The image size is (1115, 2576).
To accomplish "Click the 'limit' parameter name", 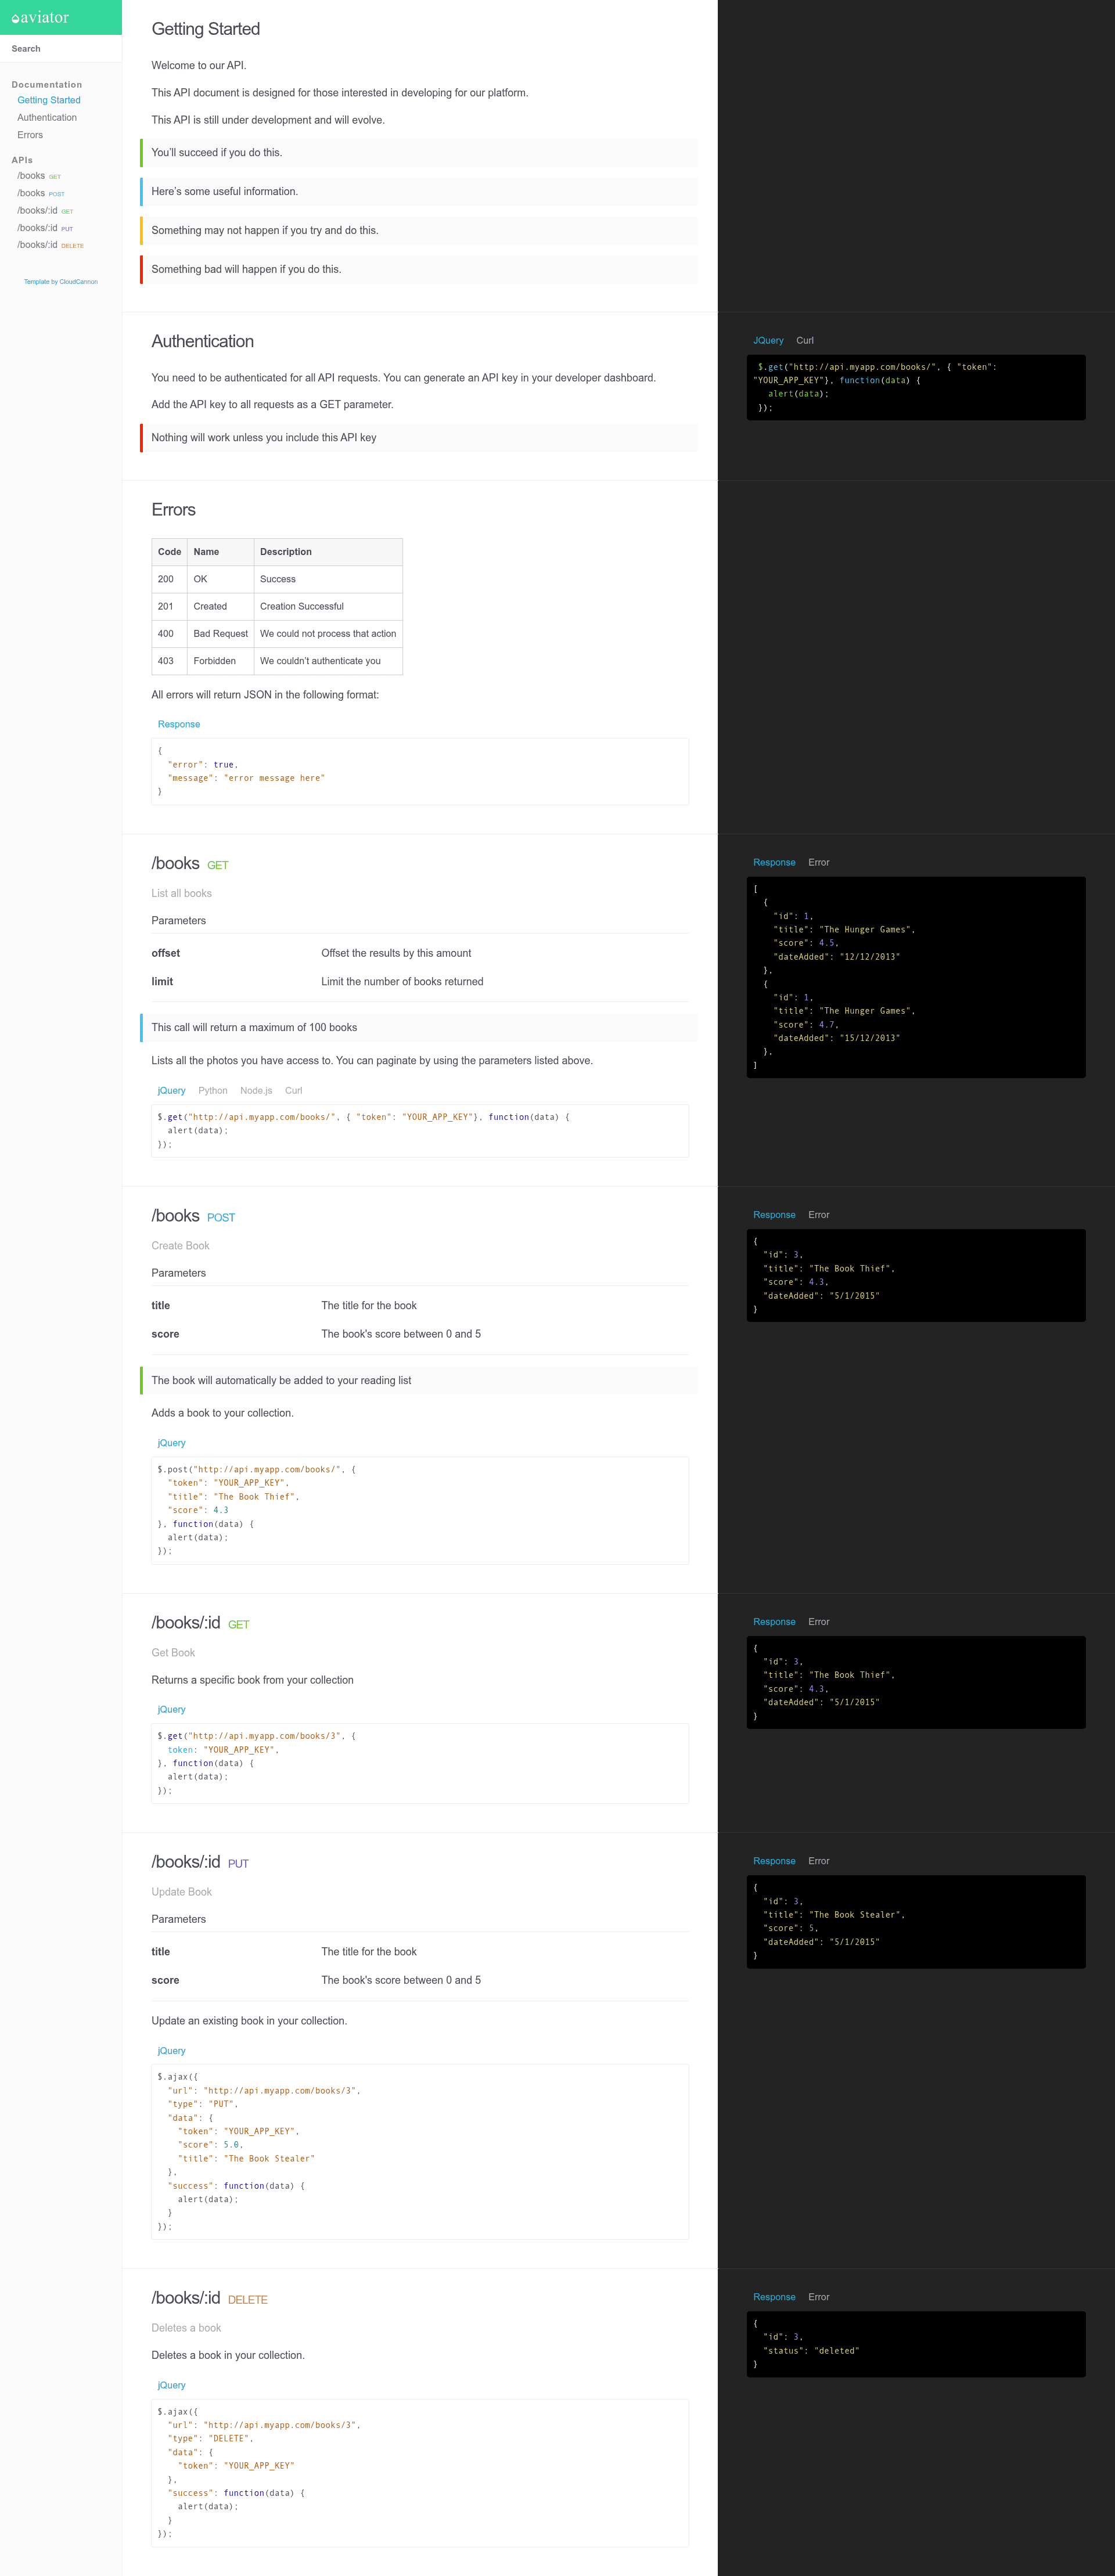I will (x=162, y=982).
